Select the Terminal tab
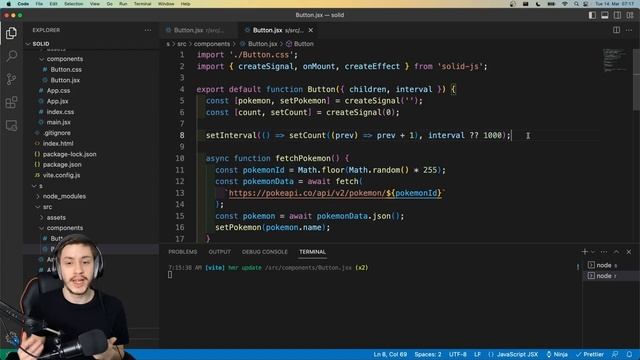640x360 pixels. (x=312, y=252)
